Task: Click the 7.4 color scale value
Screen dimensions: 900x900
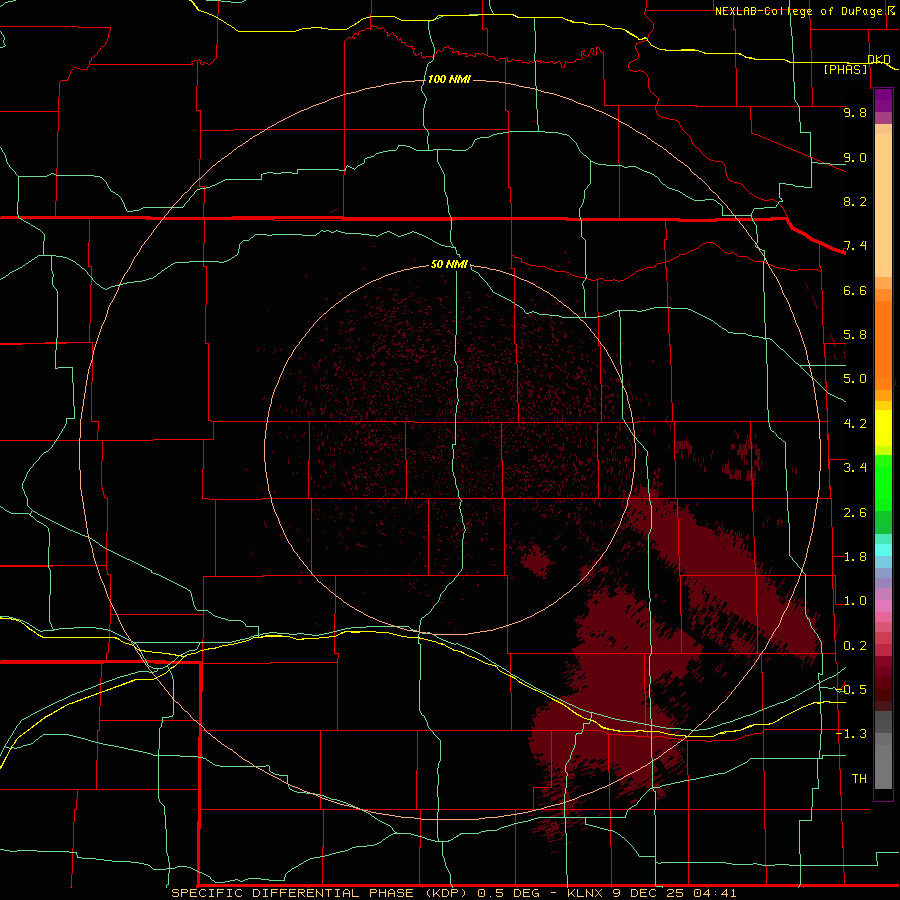Action: pyautogui.click(x=855, y=246)
